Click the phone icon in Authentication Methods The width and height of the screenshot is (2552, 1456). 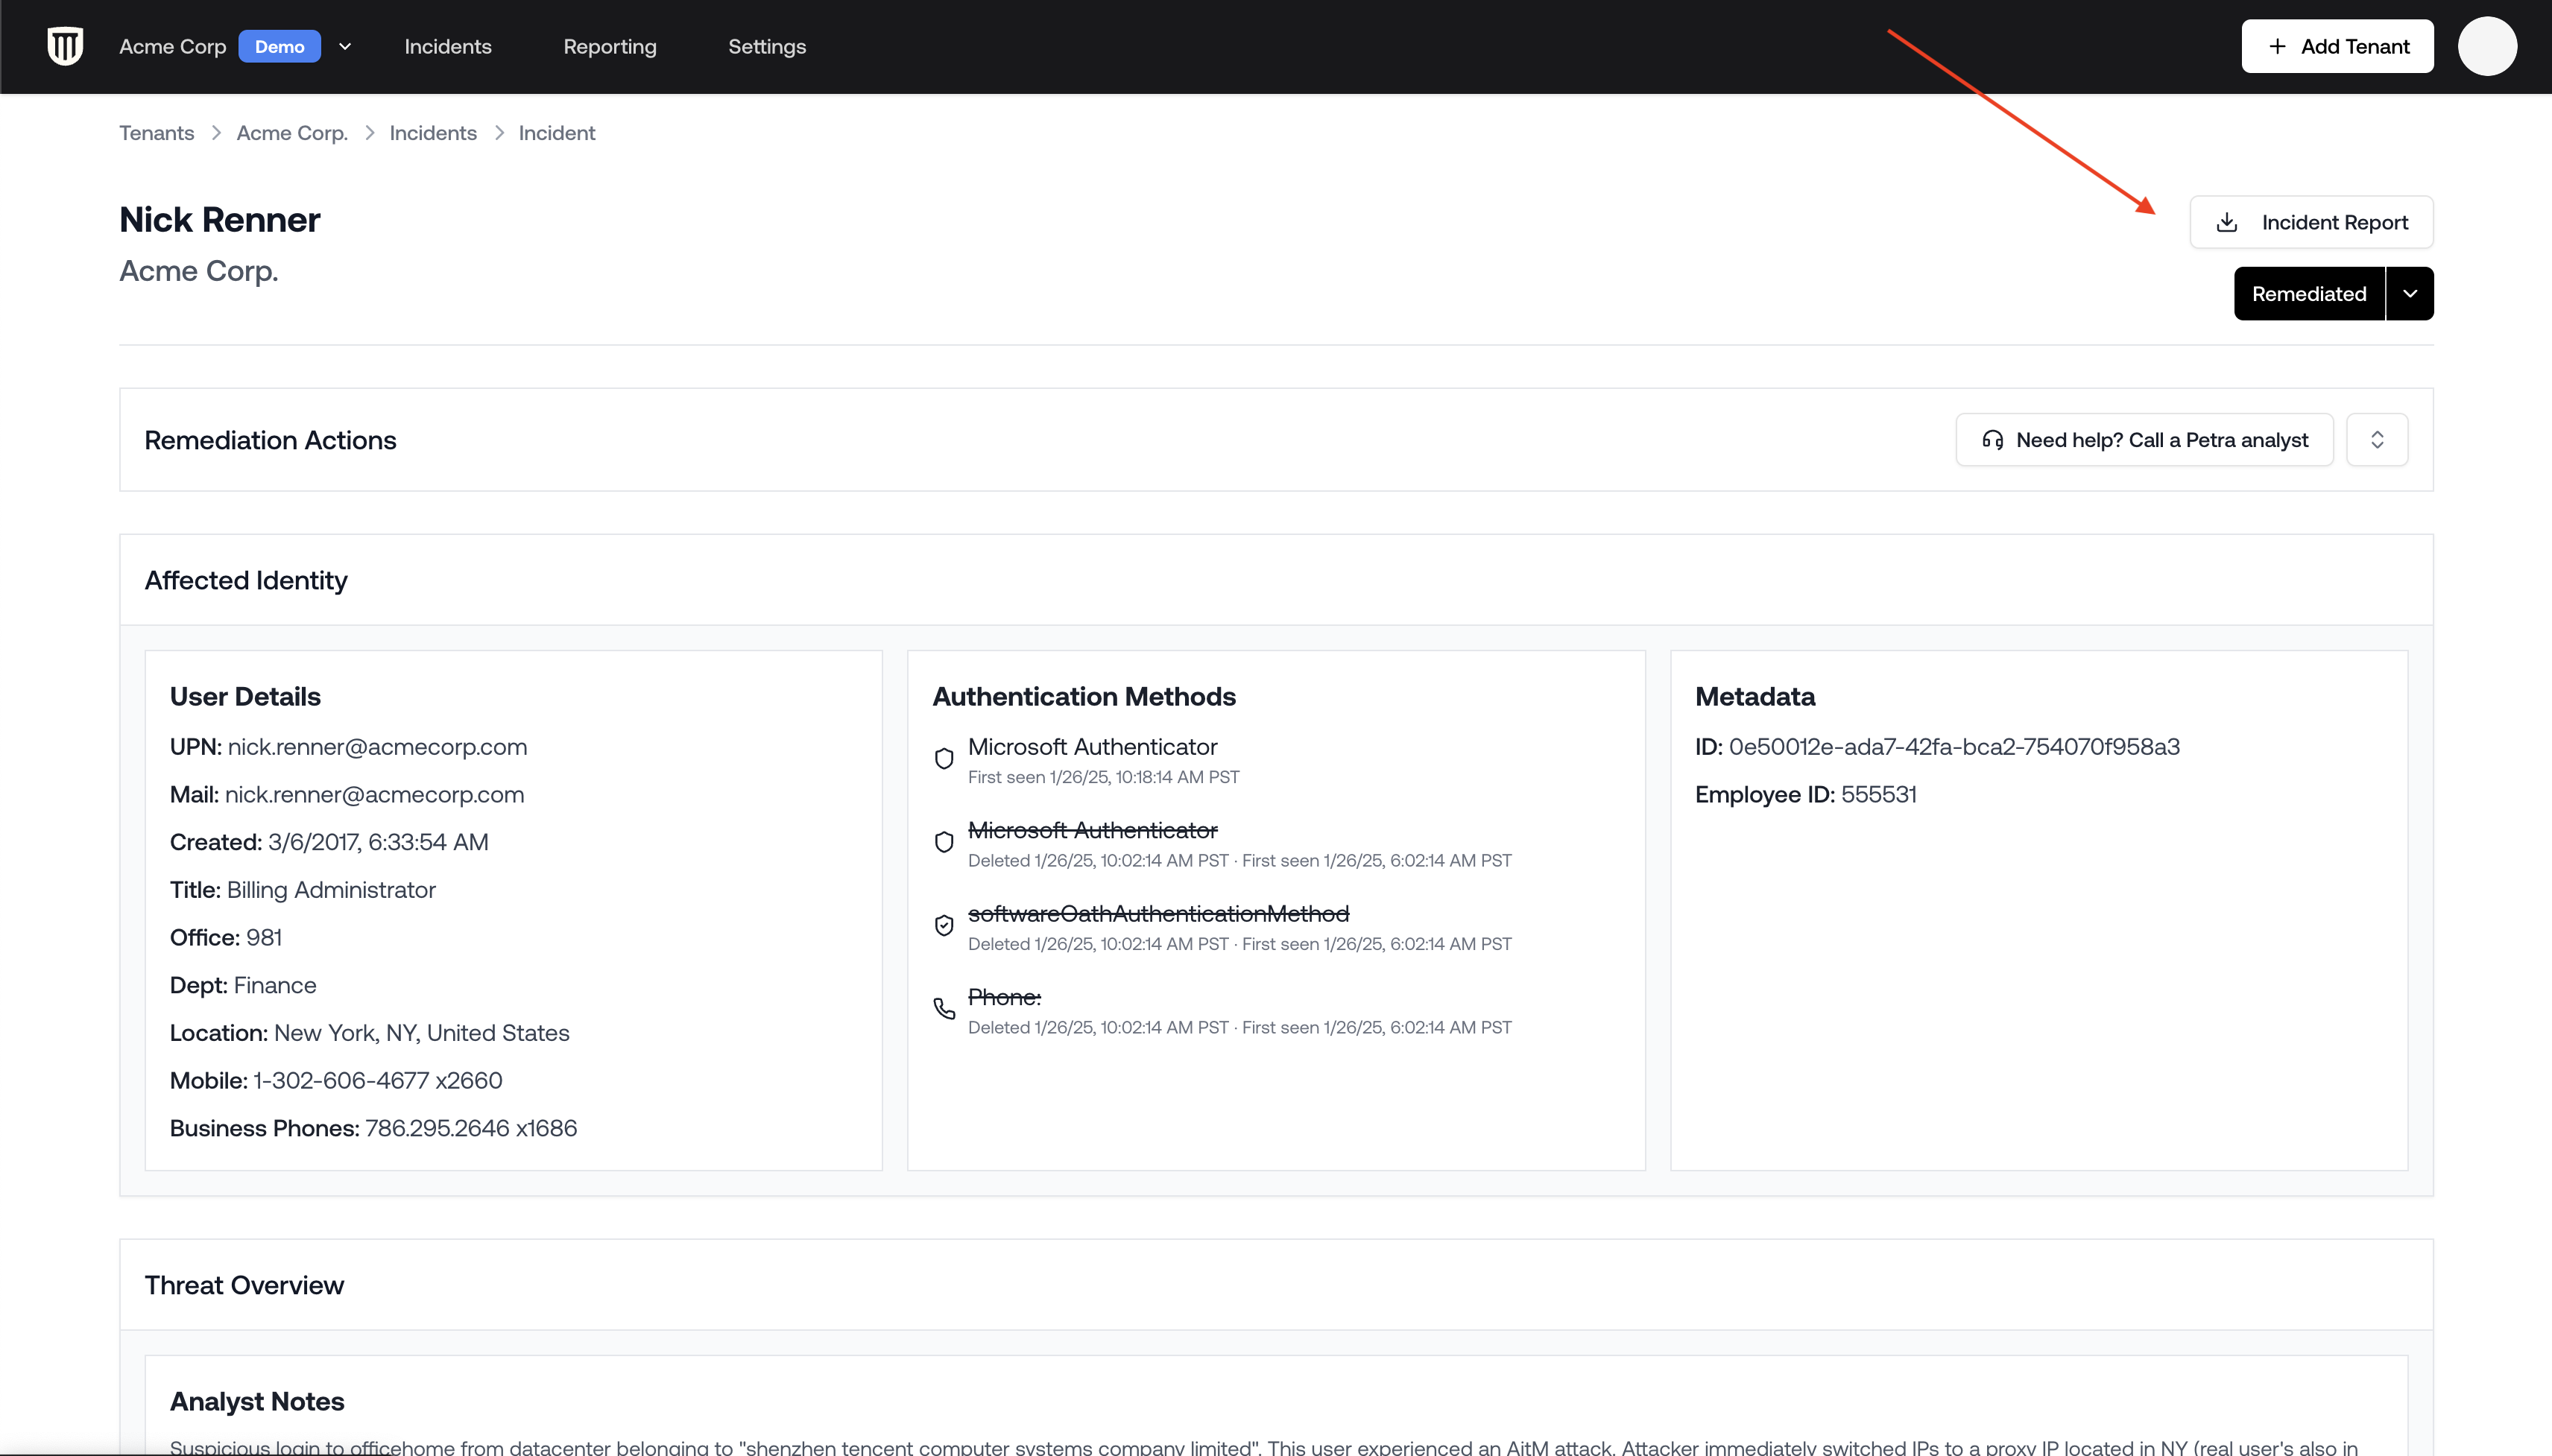(x=943, y=1009)
